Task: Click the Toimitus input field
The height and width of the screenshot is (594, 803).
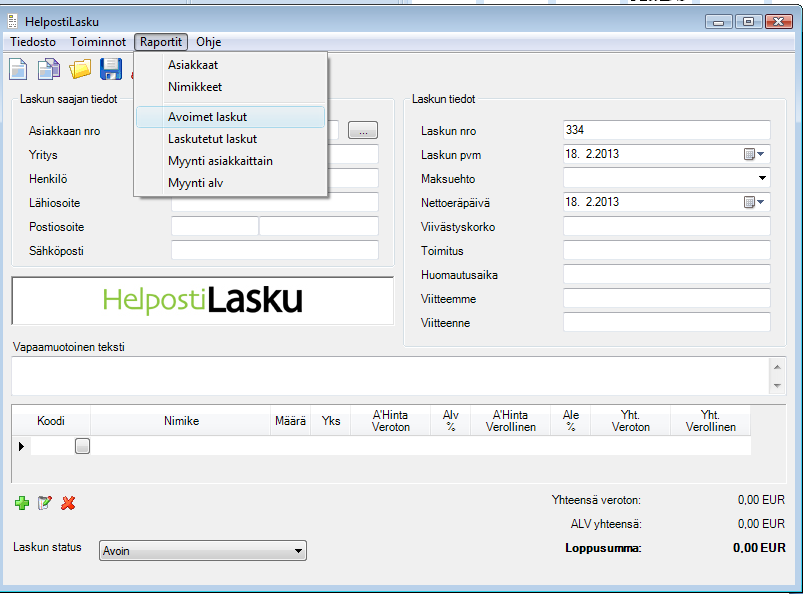Action: tap(667, 250)
